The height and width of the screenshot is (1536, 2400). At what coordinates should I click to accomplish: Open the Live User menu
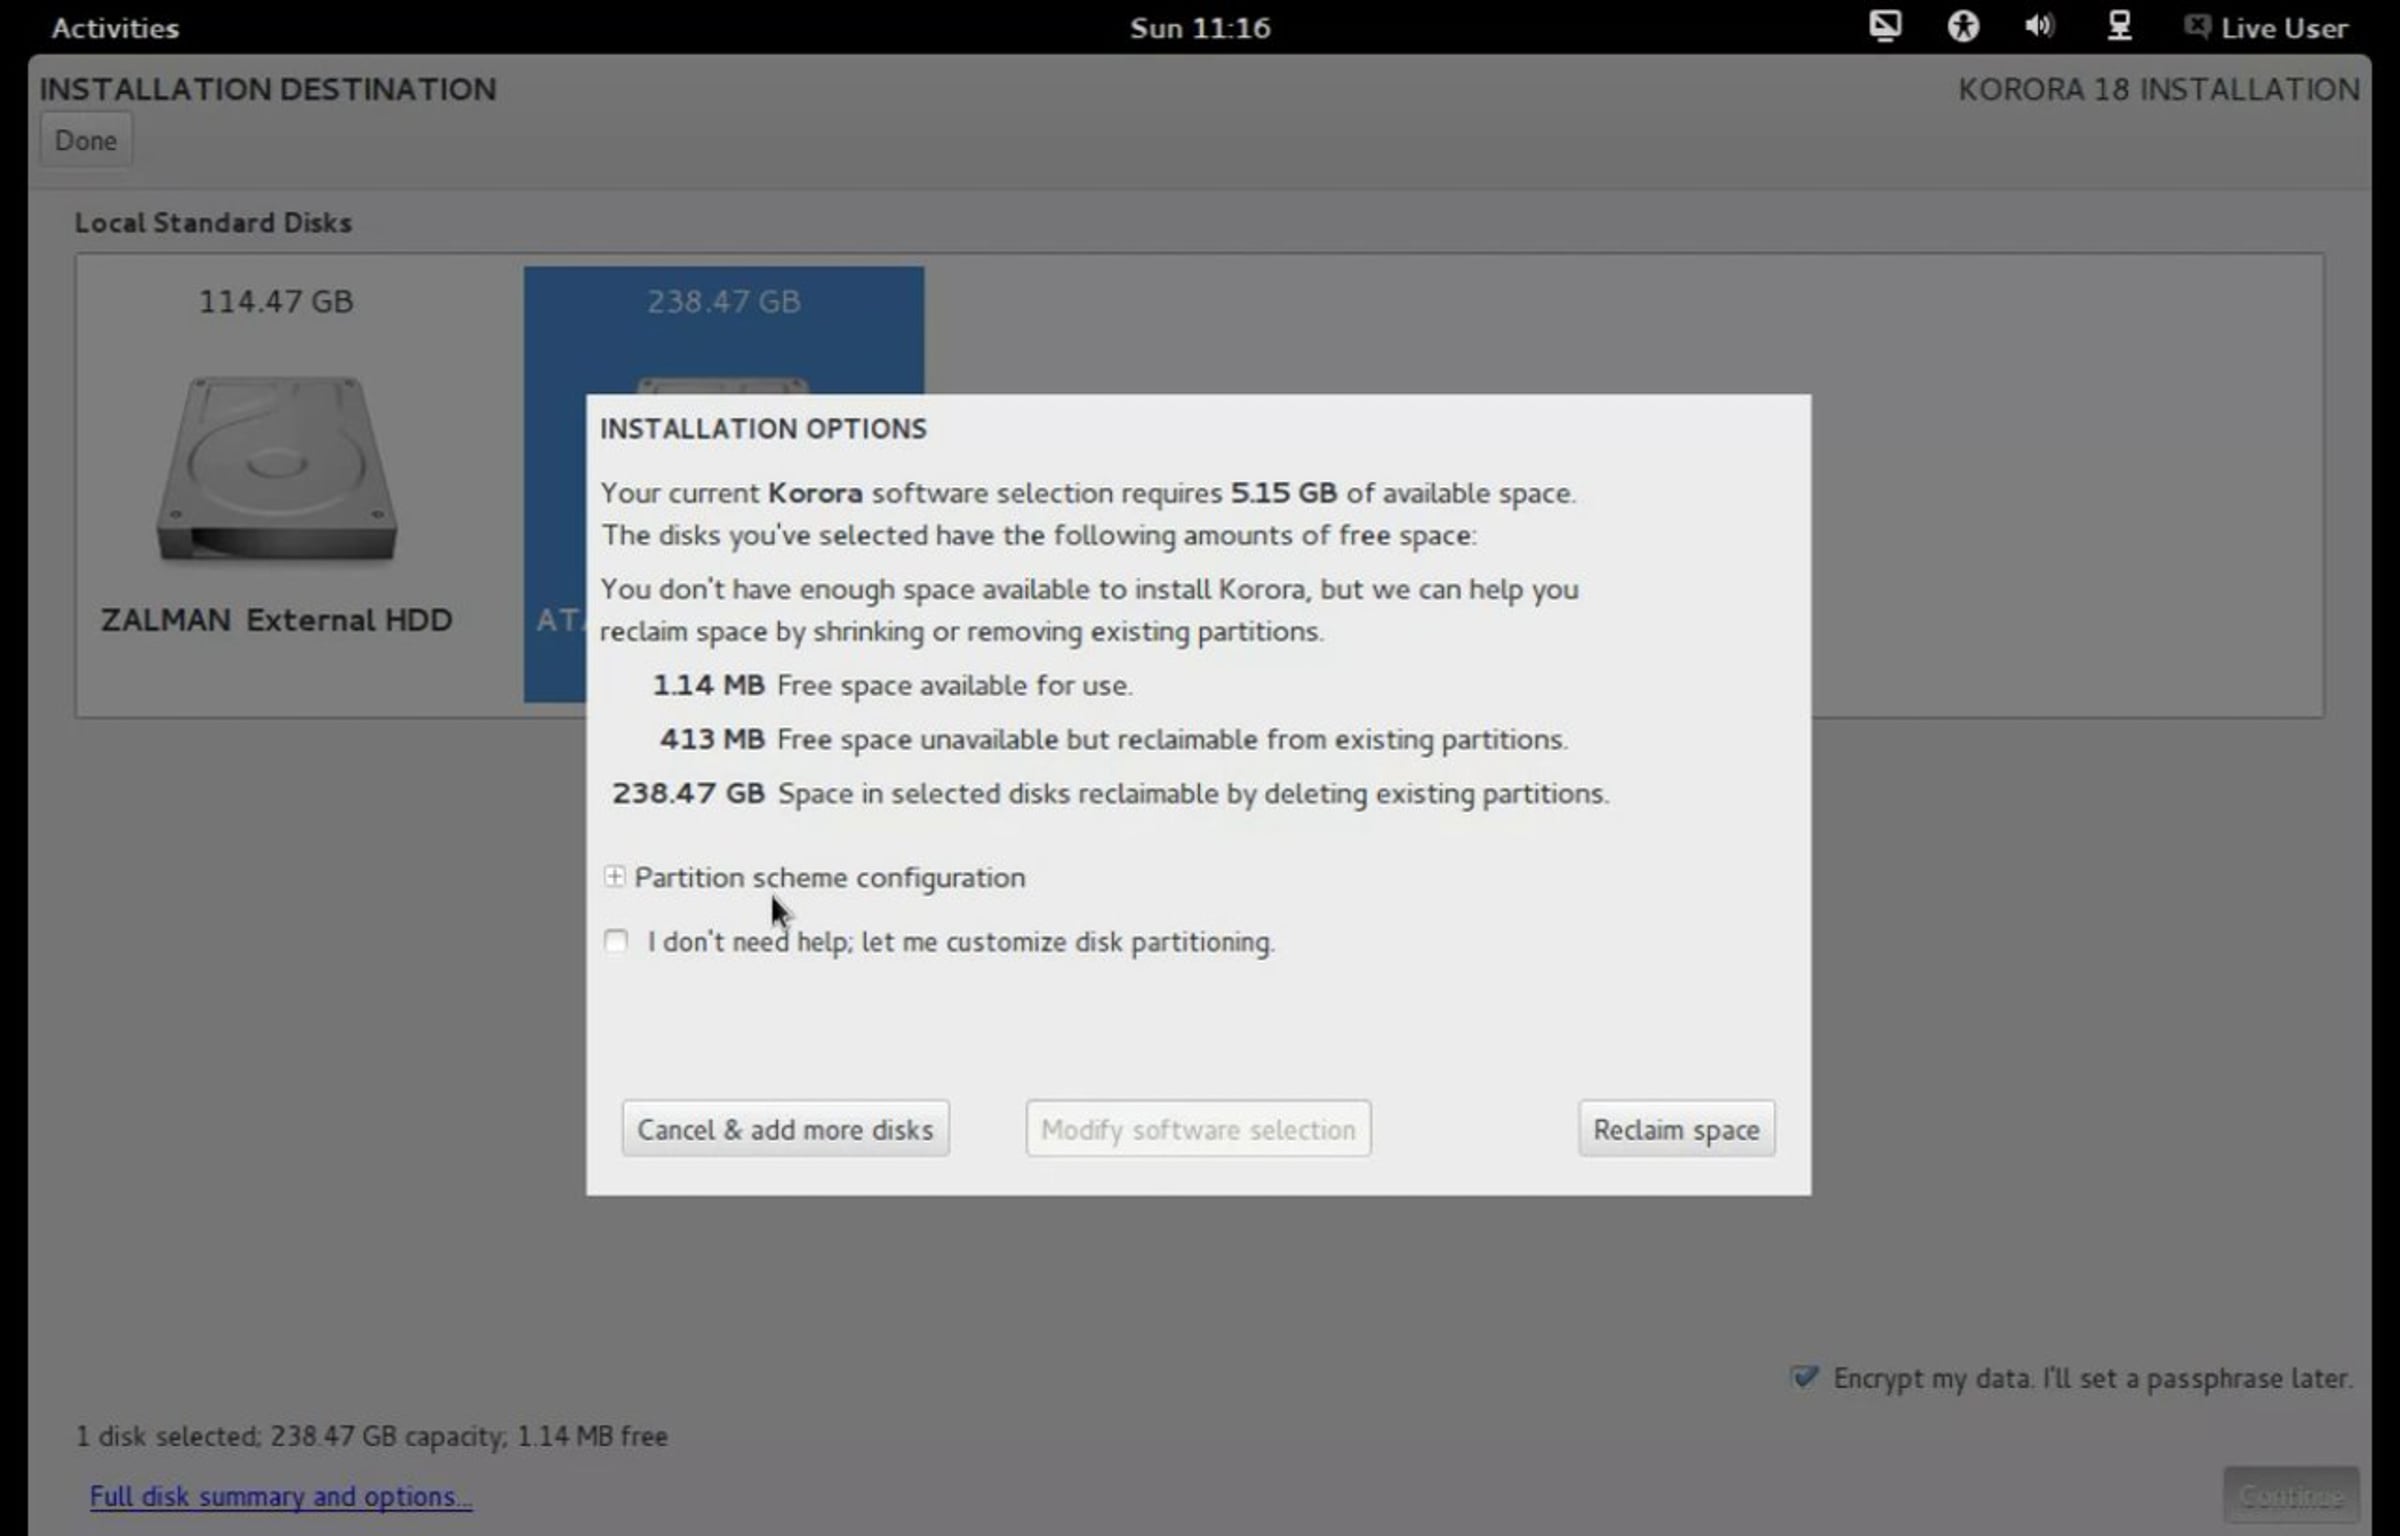pos(2284,27)
